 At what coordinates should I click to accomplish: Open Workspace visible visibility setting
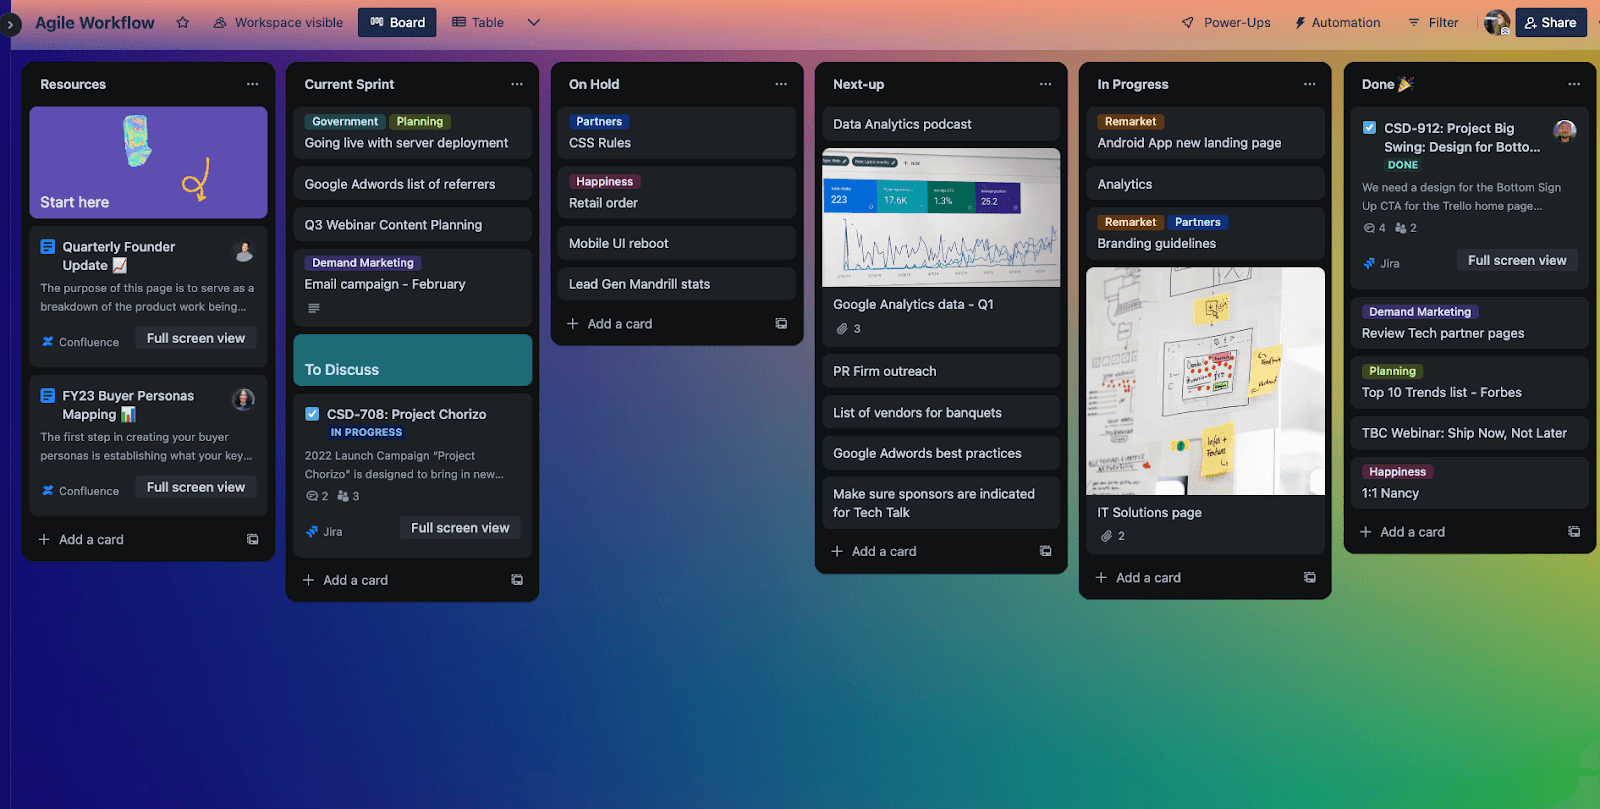coord(278,22)
